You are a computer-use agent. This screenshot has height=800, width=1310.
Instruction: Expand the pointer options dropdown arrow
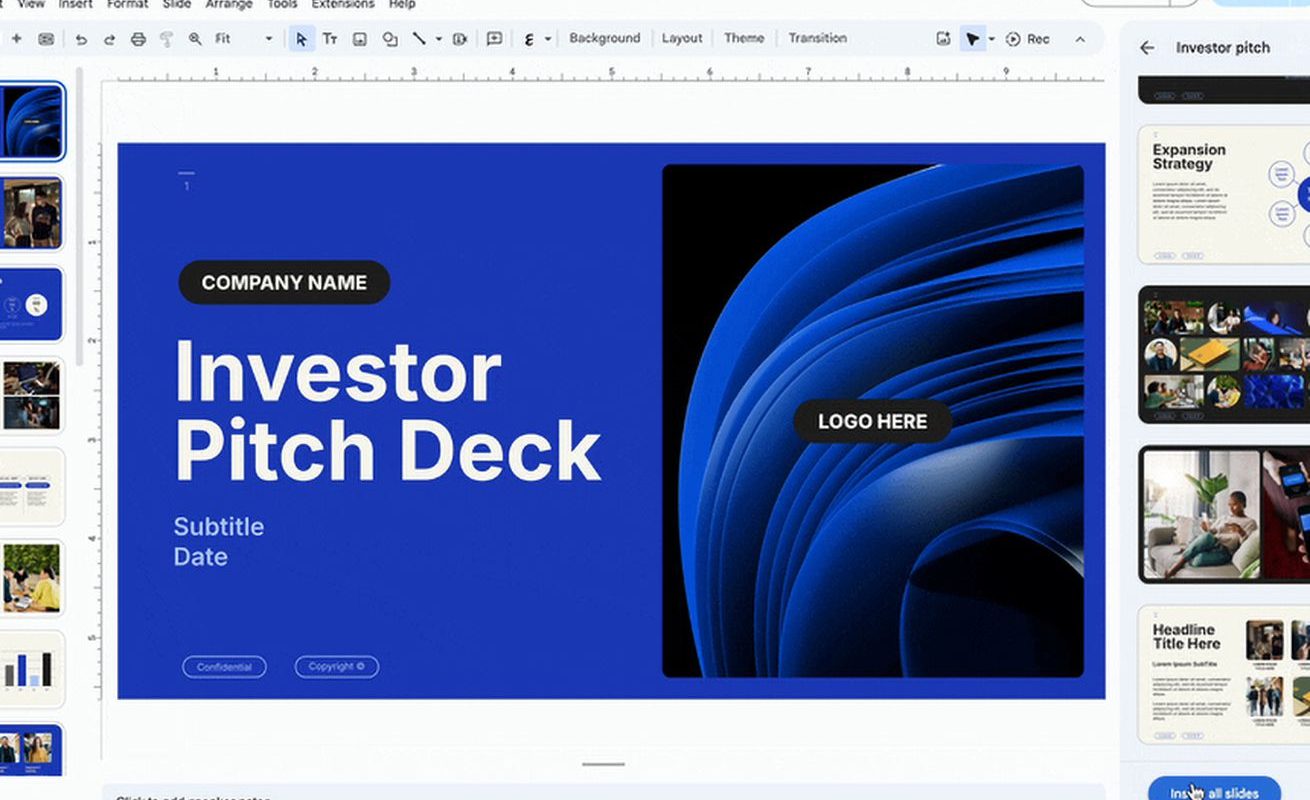tap(991, 39)
